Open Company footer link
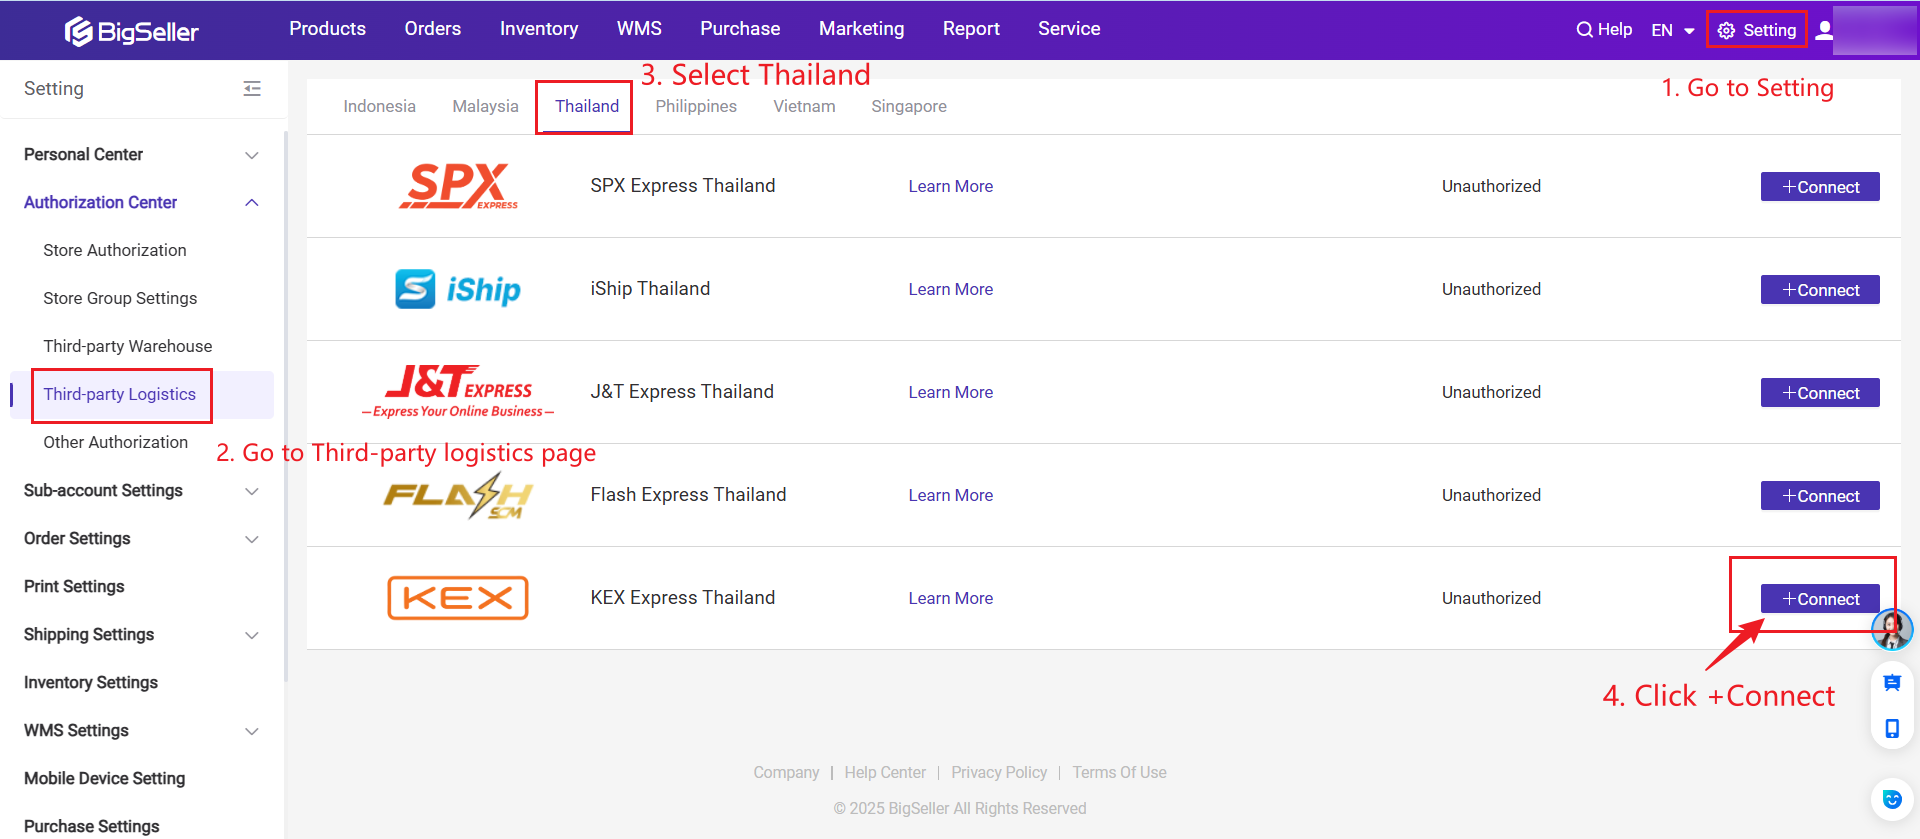Screen dimensions: 1920x839 (786, 772)
